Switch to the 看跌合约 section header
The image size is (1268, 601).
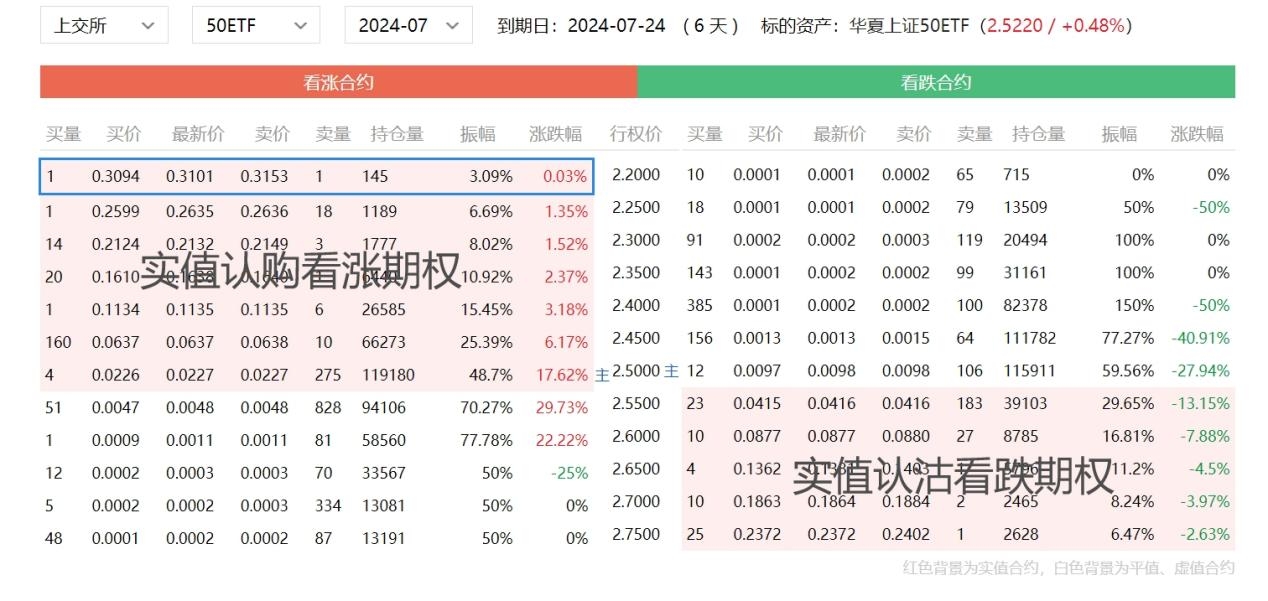(936, 83)
